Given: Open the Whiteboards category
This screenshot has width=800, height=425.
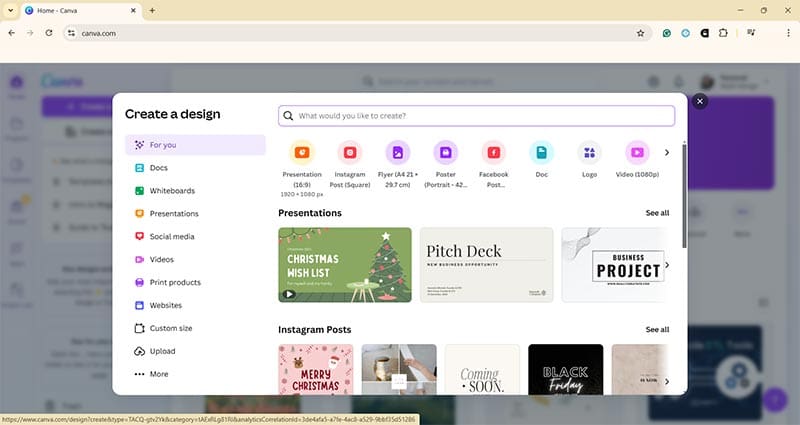Looking at the screenshot, I should [x=195, y=191].
